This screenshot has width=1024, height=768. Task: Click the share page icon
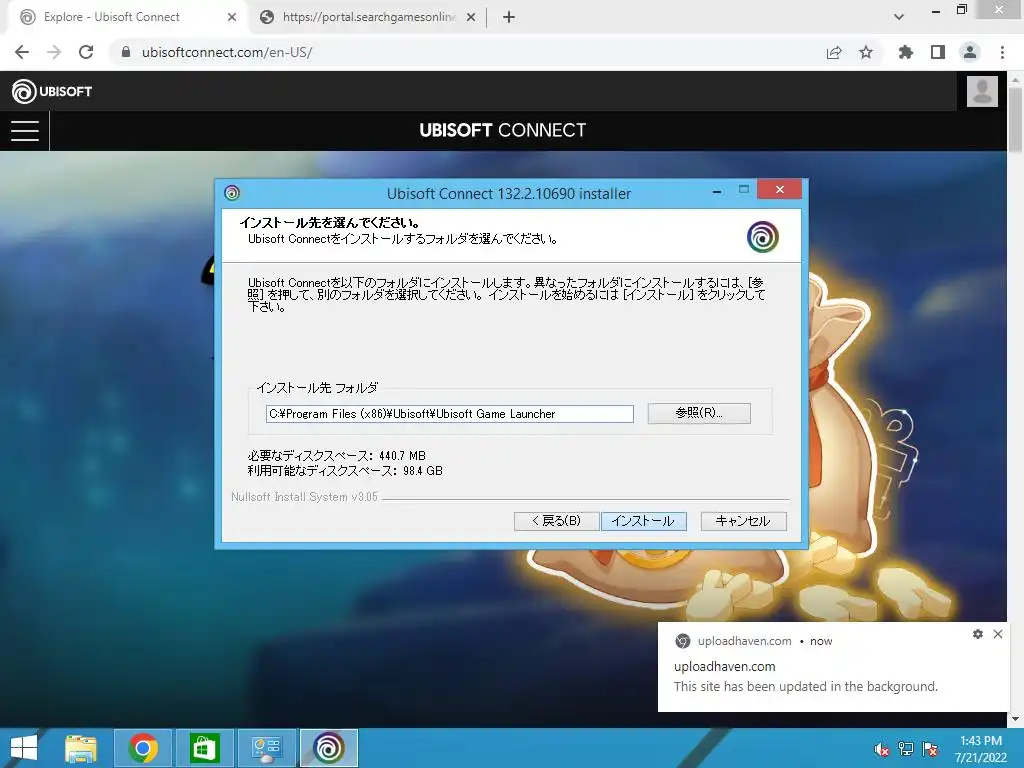click(x=834, y=53)
